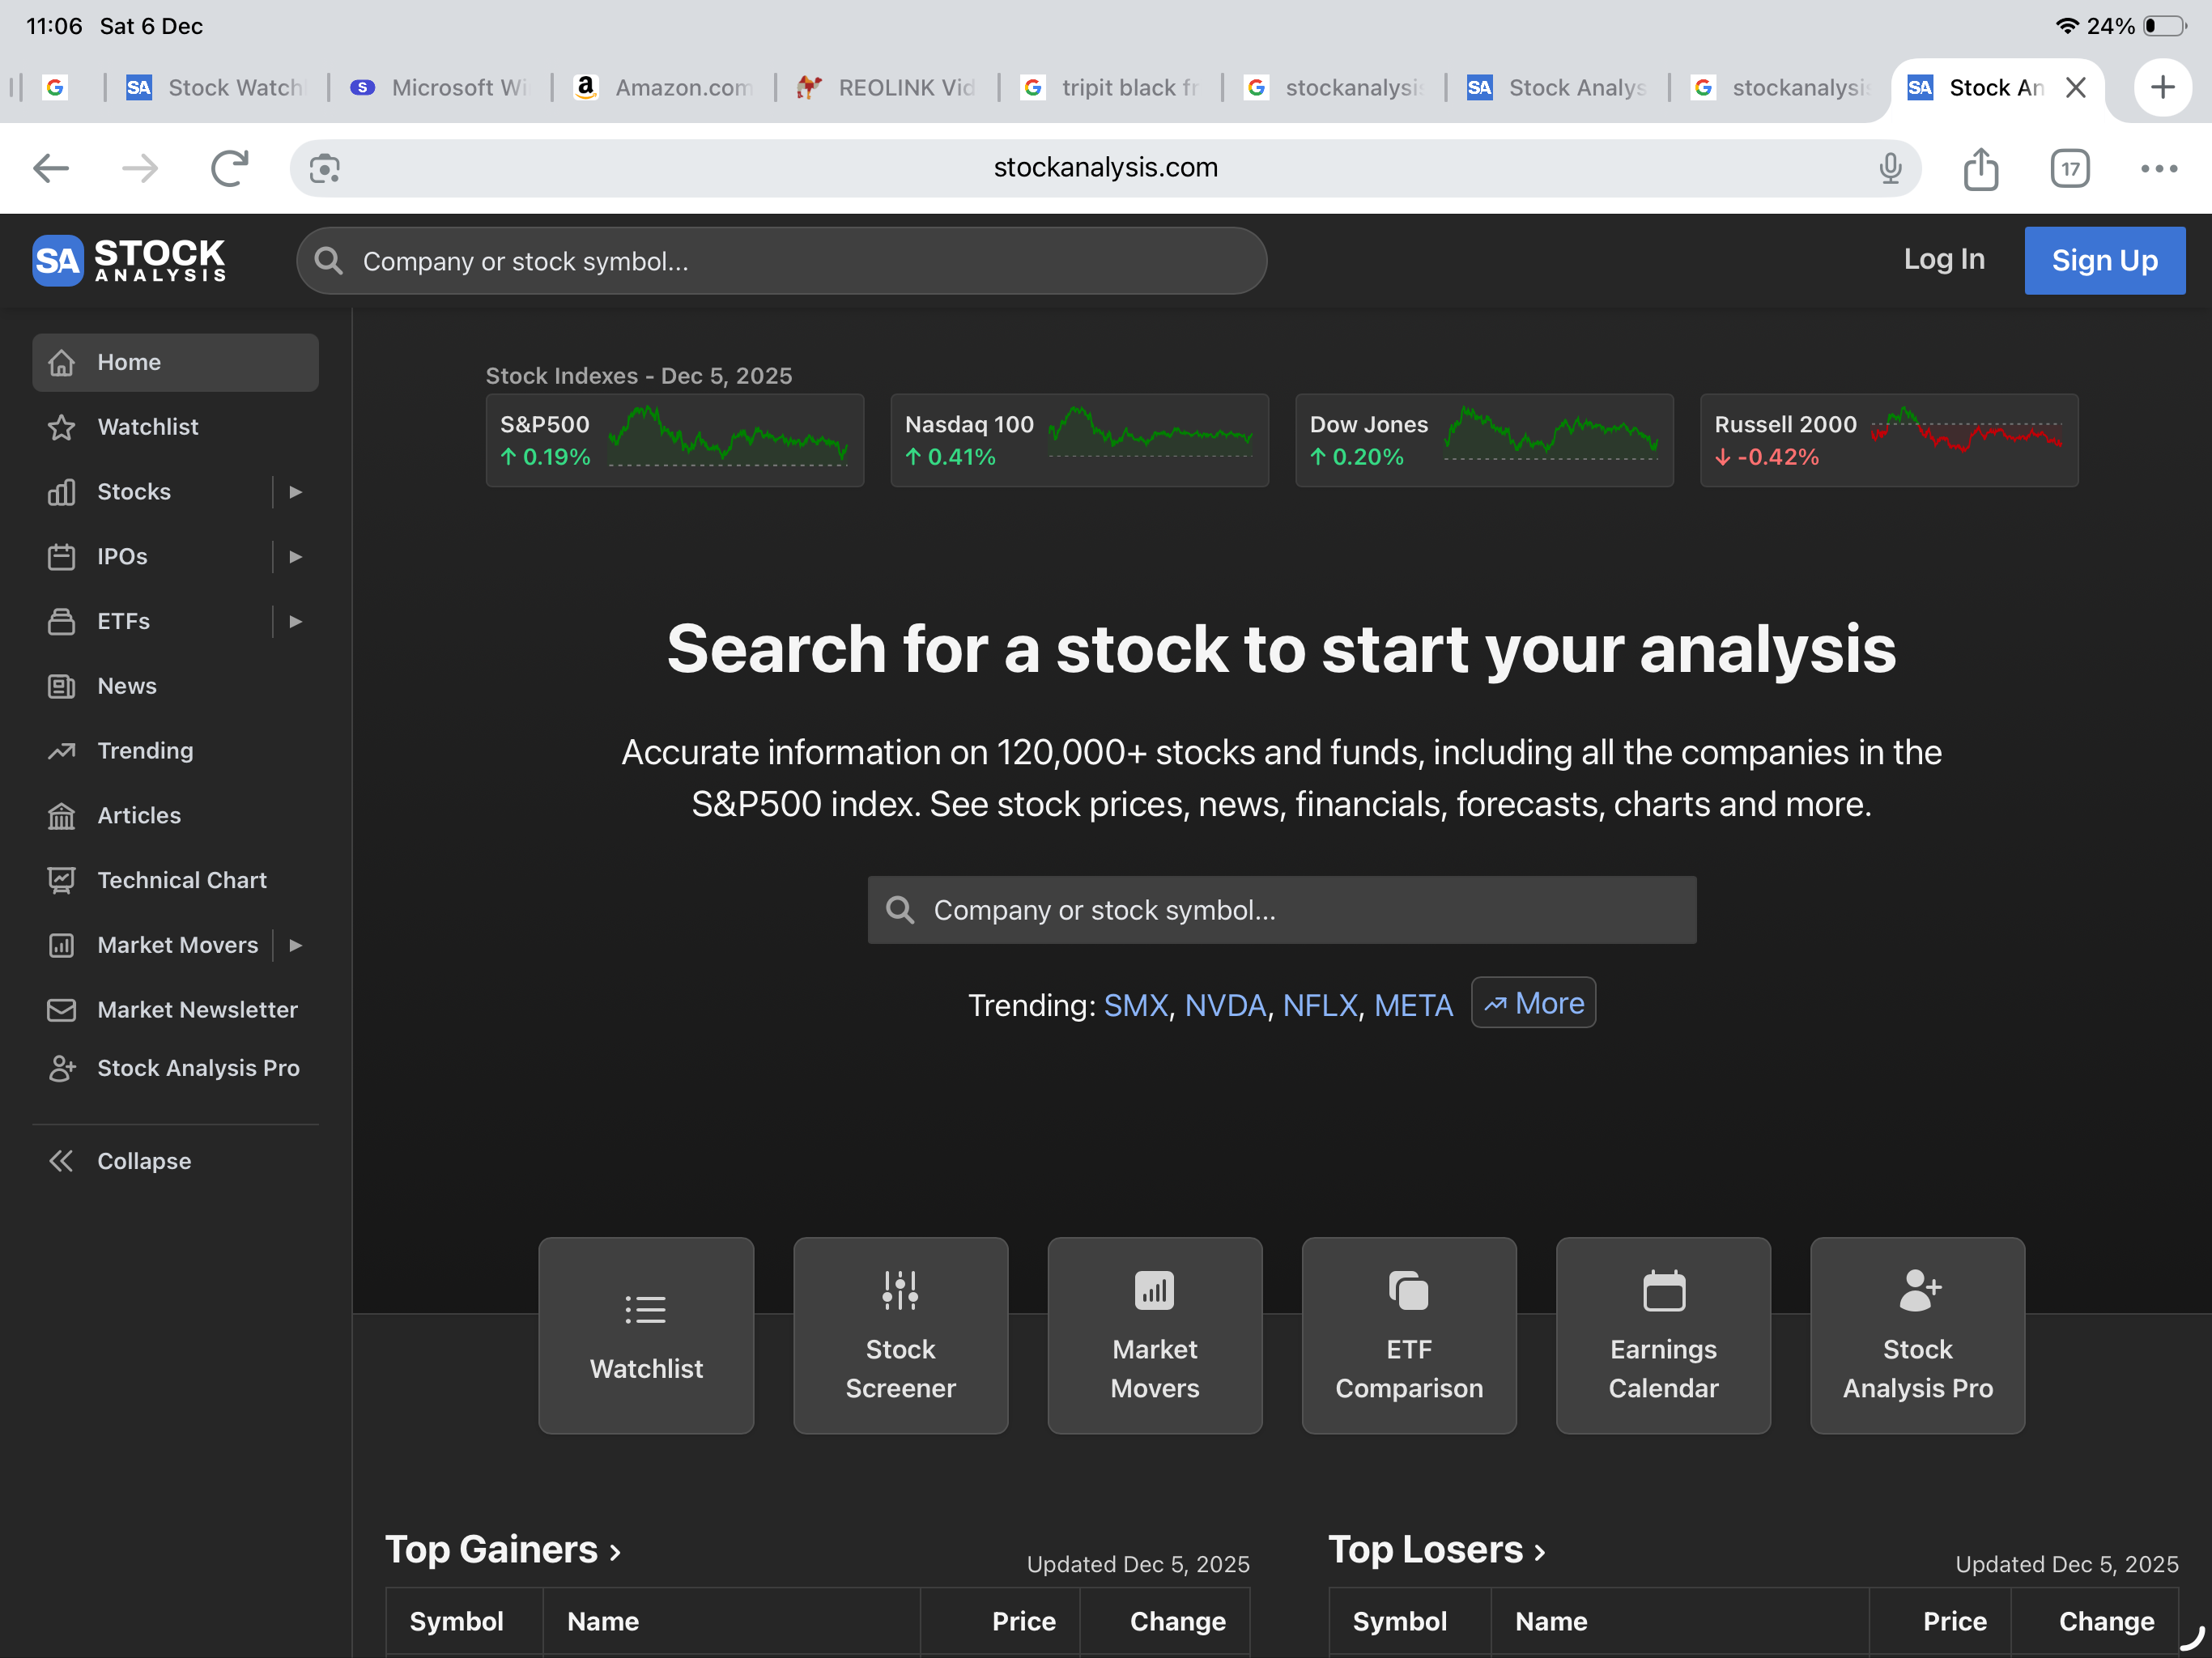Switch to the Amazon.com browser tab
Screen dimensions: 2212x1658
pos(664,88)
